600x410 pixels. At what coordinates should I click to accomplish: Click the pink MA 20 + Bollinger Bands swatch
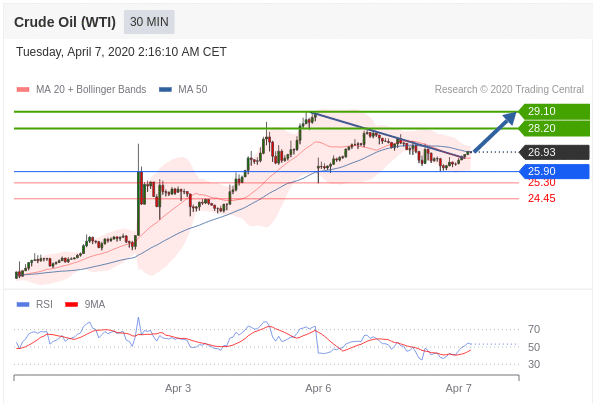click(x=23, y=90)
